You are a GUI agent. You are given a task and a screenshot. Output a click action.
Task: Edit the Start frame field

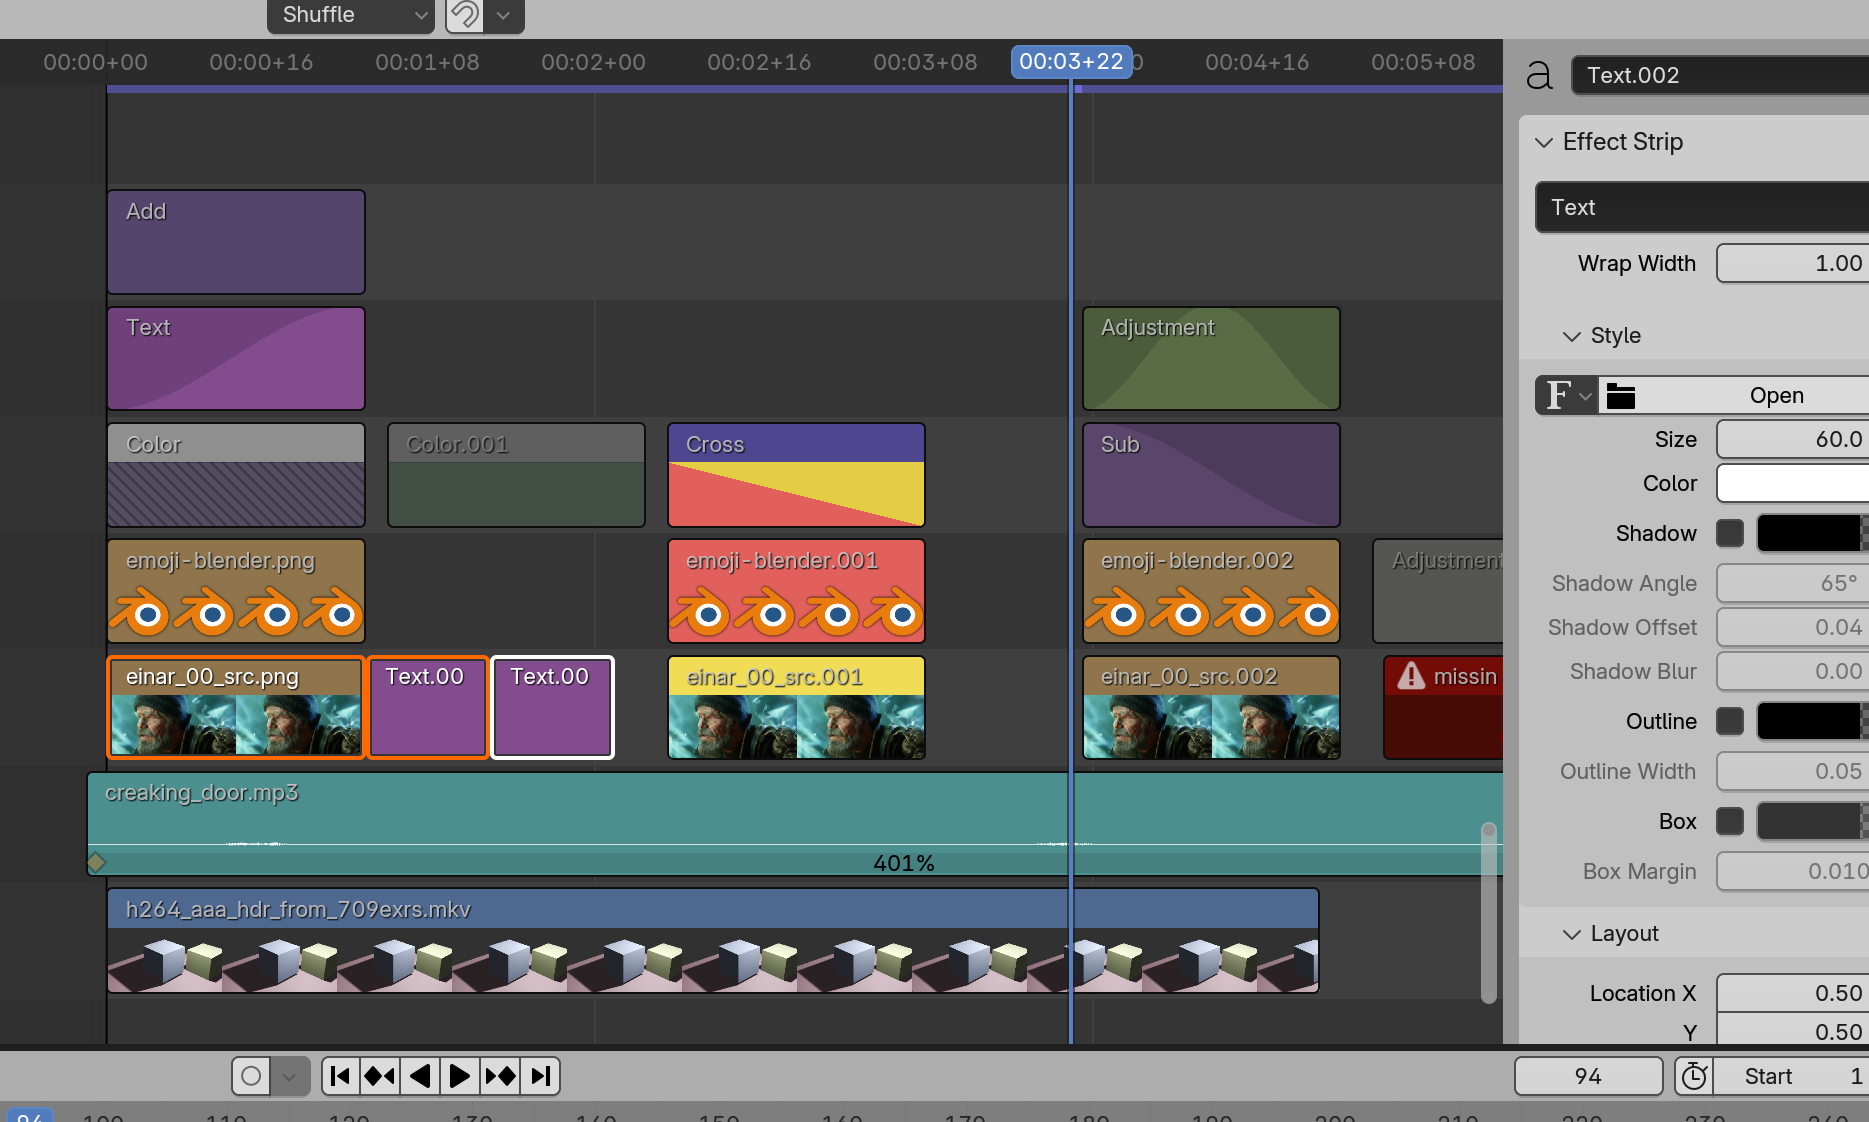tap(1790, 1076)
